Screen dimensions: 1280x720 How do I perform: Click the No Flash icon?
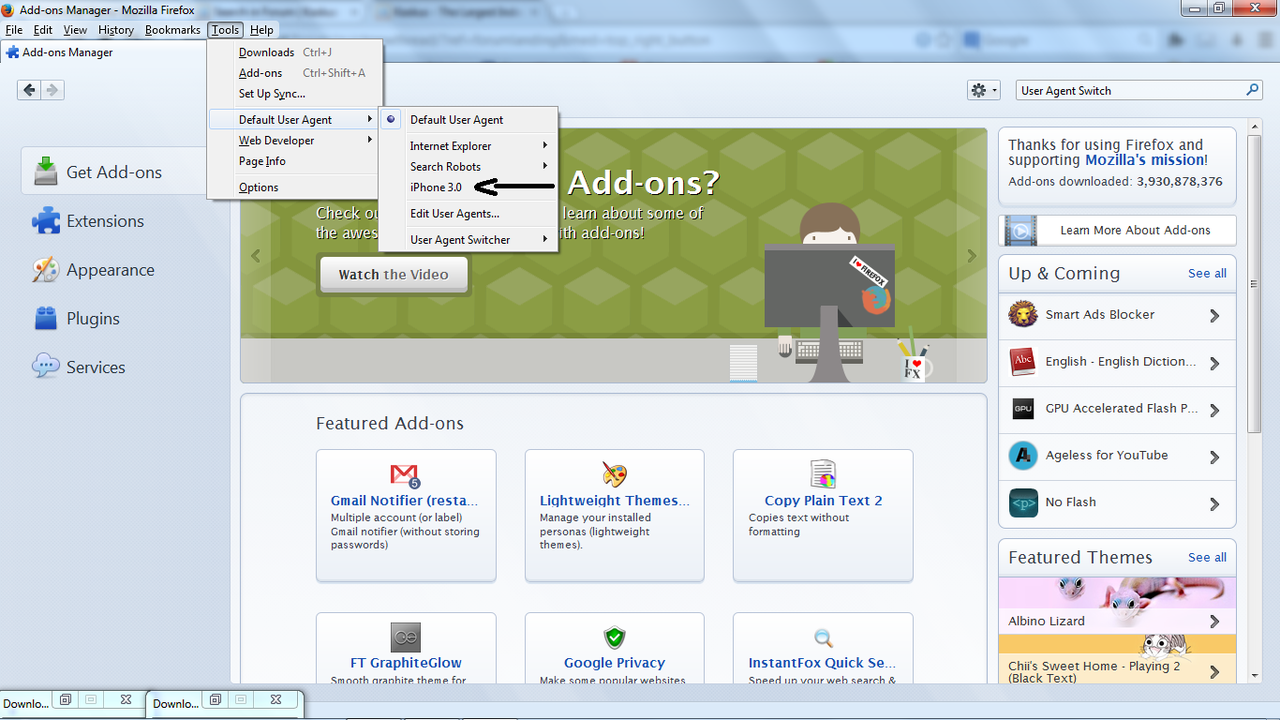click(x=1023, y=503)
